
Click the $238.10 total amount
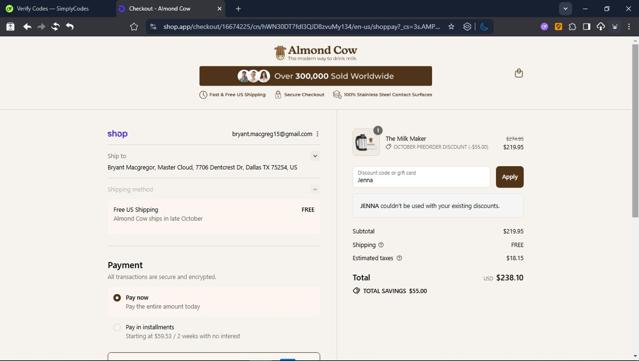click(x=509, y=278)
